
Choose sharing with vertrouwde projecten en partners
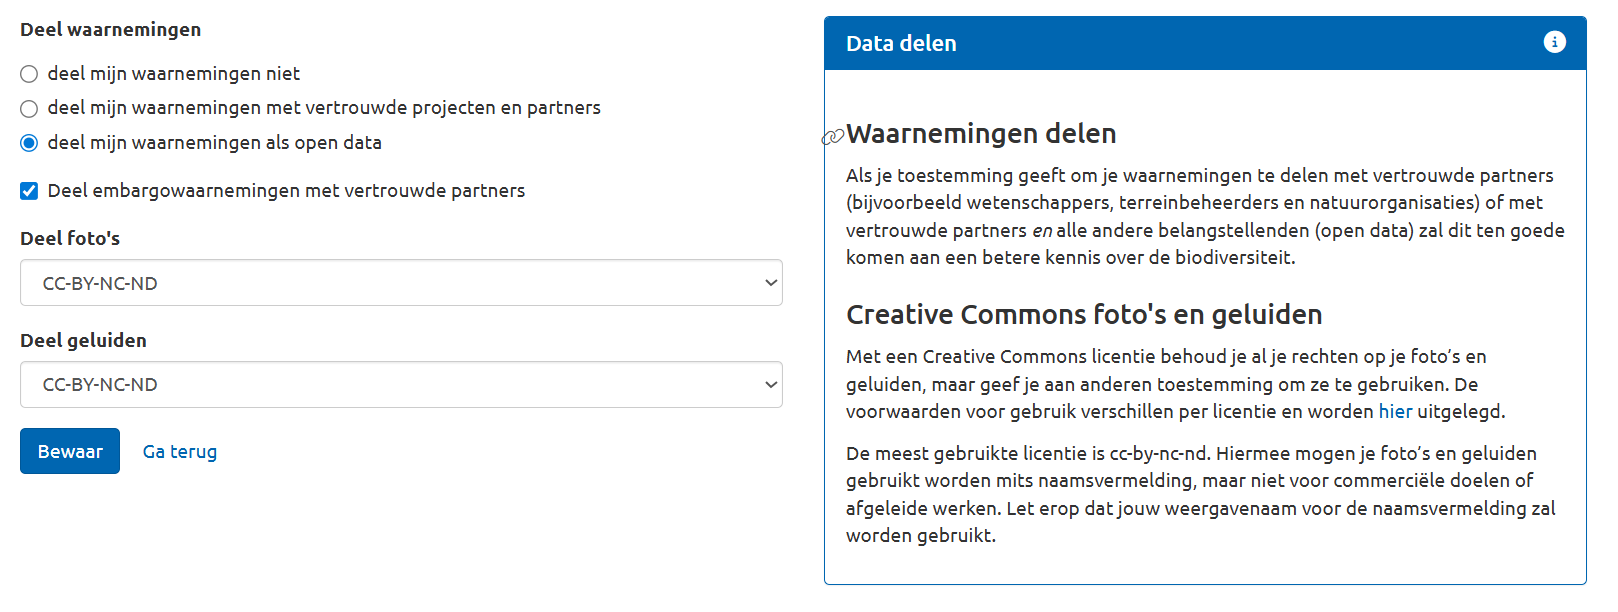[29, 108]
